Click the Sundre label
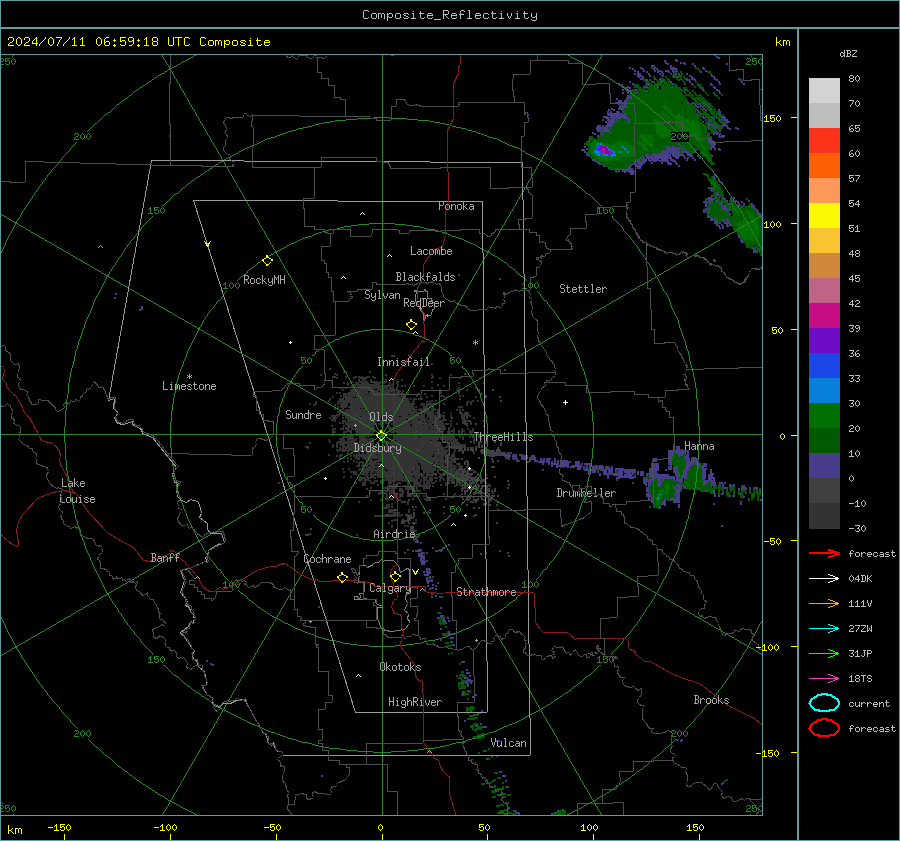 [x=303, y=415]
